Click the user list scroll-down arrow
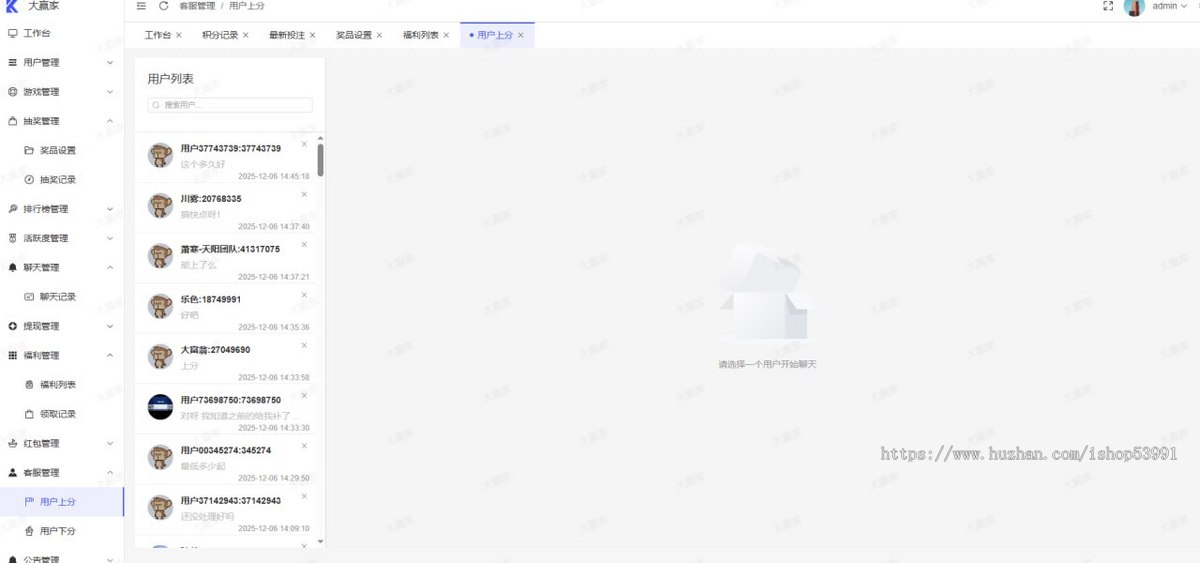This screenshot has height=563, width=1200. pyautogui.click(x=320, y=542)
